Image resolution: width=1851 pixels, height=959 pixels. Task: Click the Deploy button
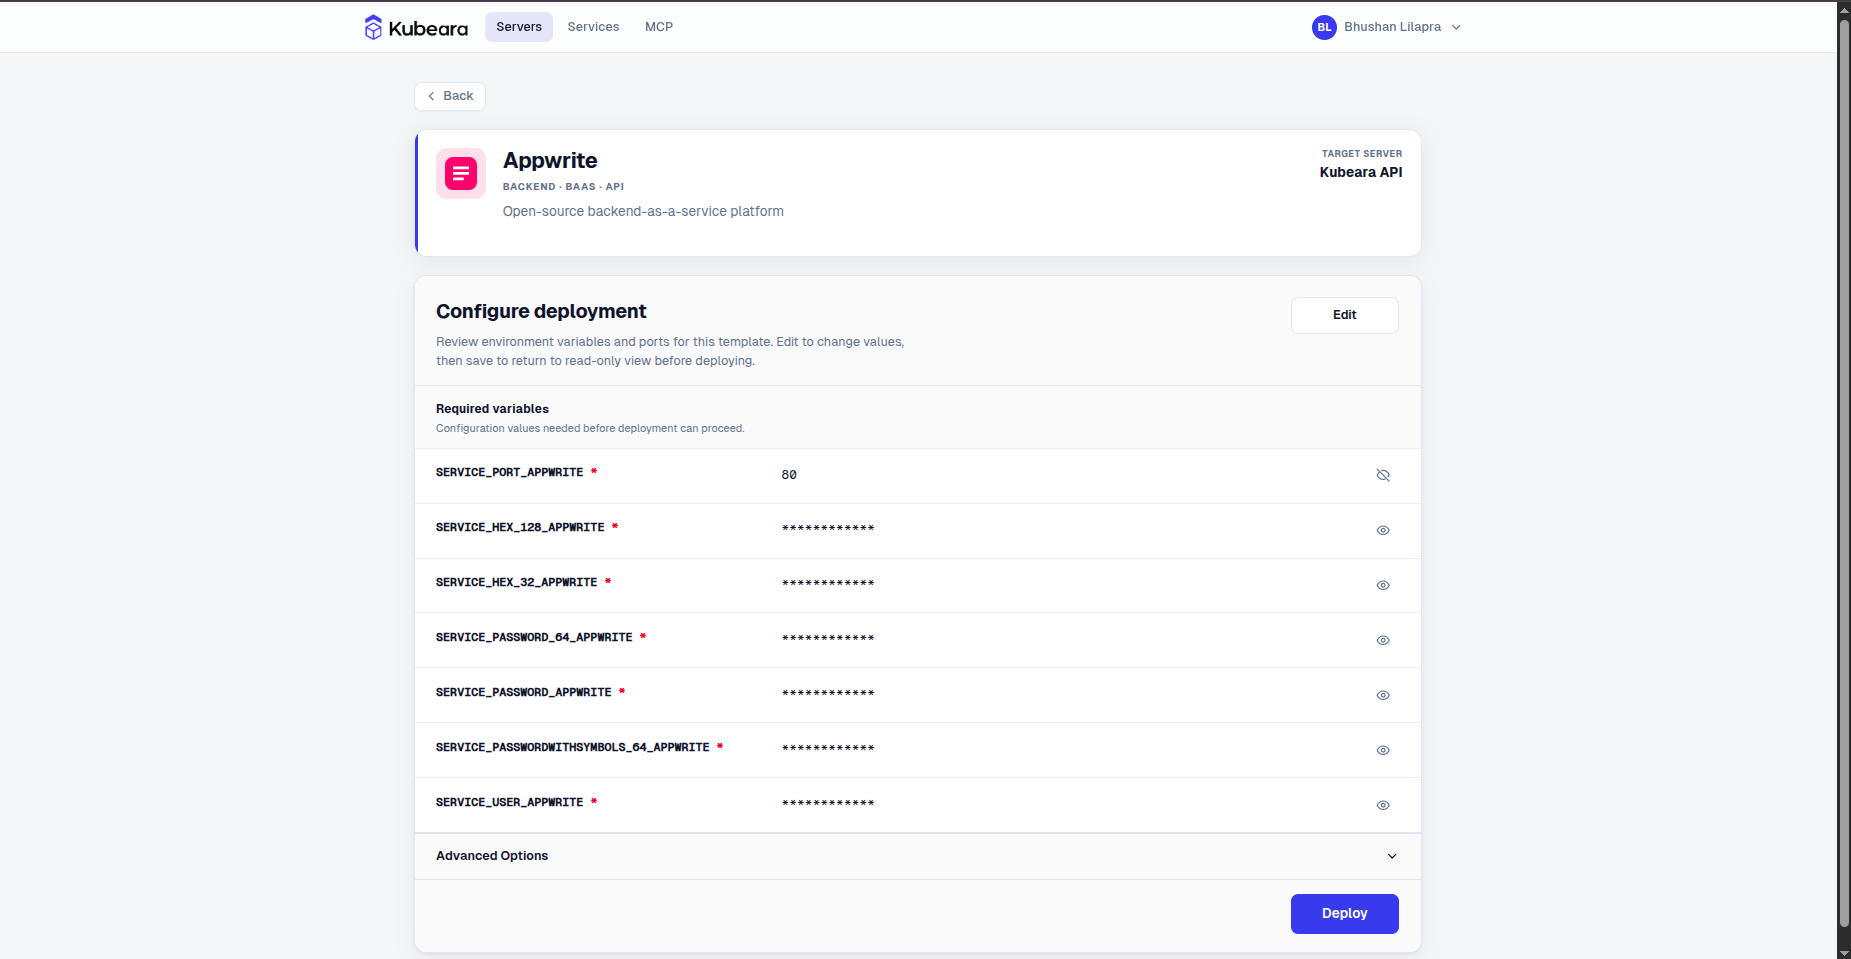(1344, 914)
